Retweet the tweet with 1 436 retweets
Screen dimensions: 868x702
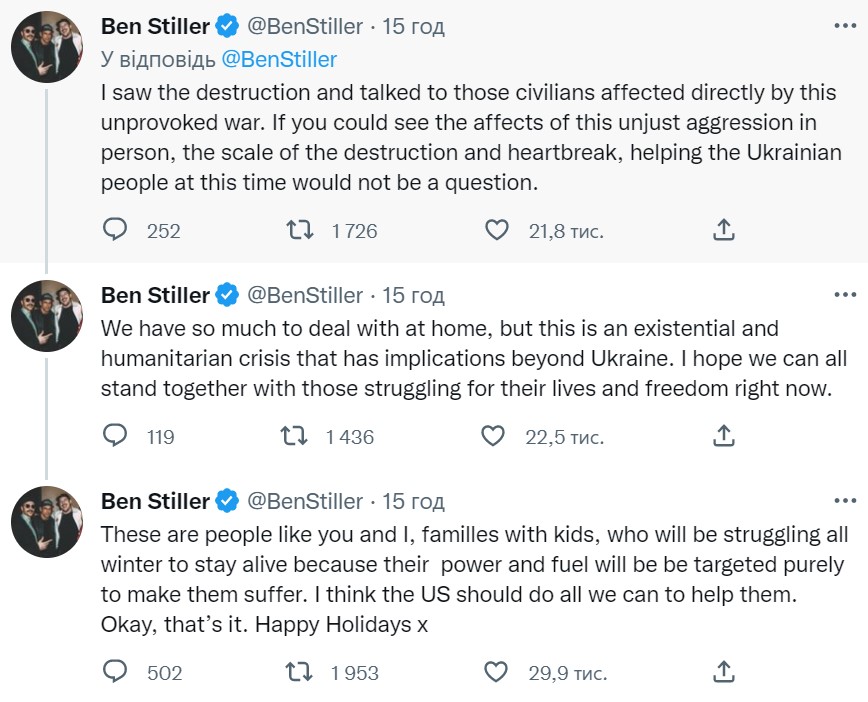coord(294,436)
